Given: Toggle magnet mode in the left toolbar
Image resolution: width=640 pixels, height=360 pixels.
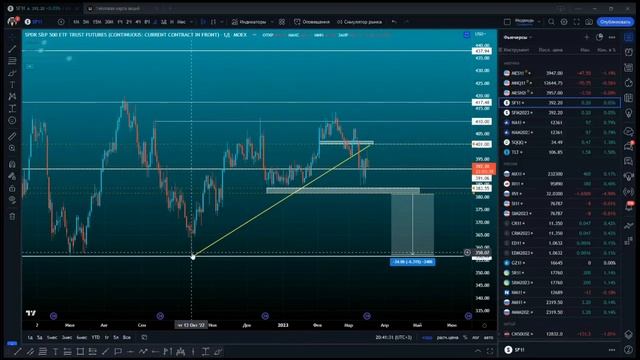Looking at the screenshot, I should [12, 164].
